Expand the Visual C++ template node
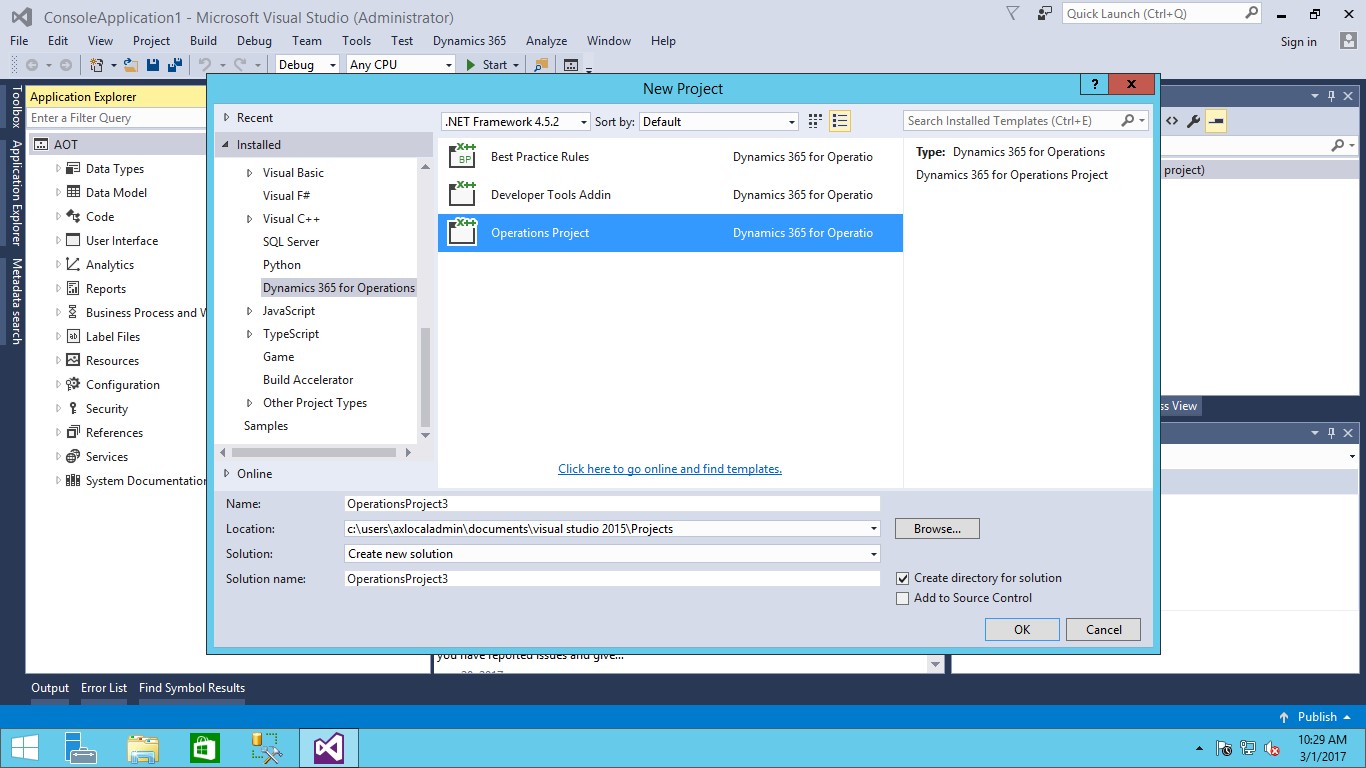1366x768 pixels. coord(250,219)
